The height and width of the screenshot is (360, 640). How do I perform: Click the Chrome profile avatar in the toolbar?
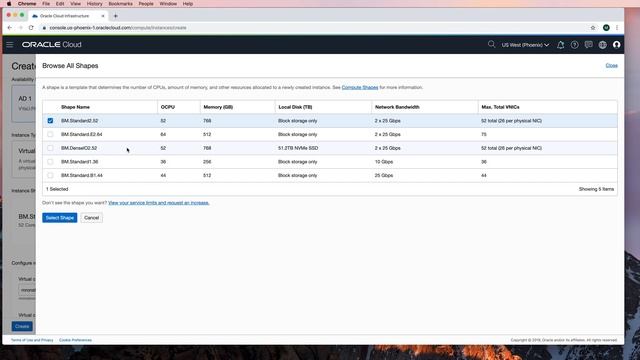coord(606,28)
